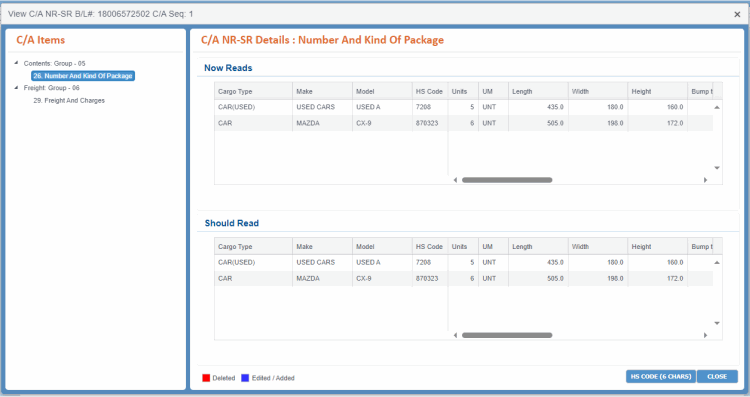
Task: Close the View C/A NR-SR dialog
Action: [x=737, y=14]
